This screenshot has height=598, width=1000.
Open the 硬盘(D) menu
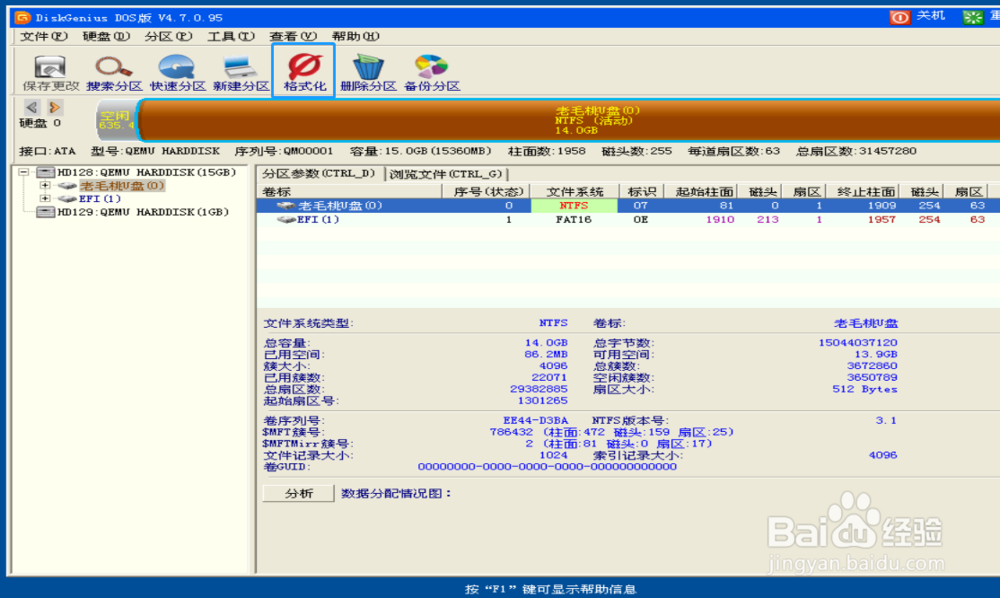click(106, 36)
